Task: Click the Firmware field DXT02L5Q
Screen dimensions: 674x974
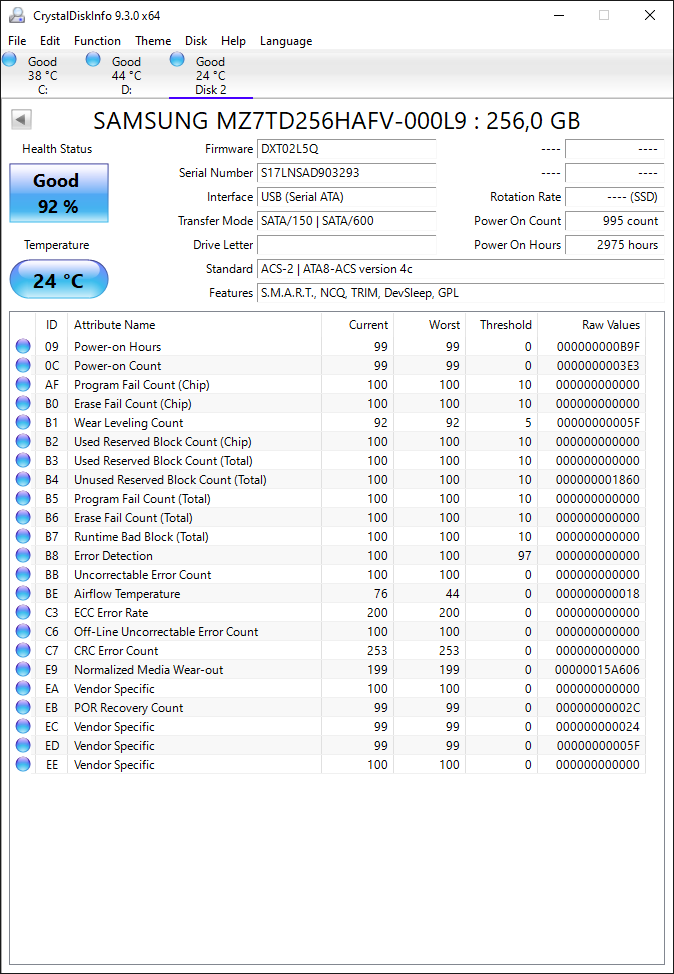Action: tap(347, 149)
